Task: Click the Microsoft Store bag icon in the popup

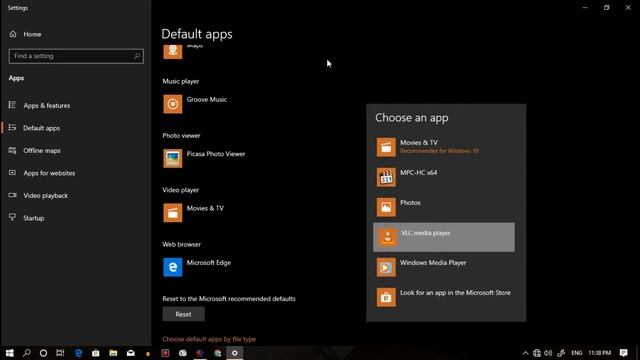Action: pyautogui.click(x=386, y=297)
